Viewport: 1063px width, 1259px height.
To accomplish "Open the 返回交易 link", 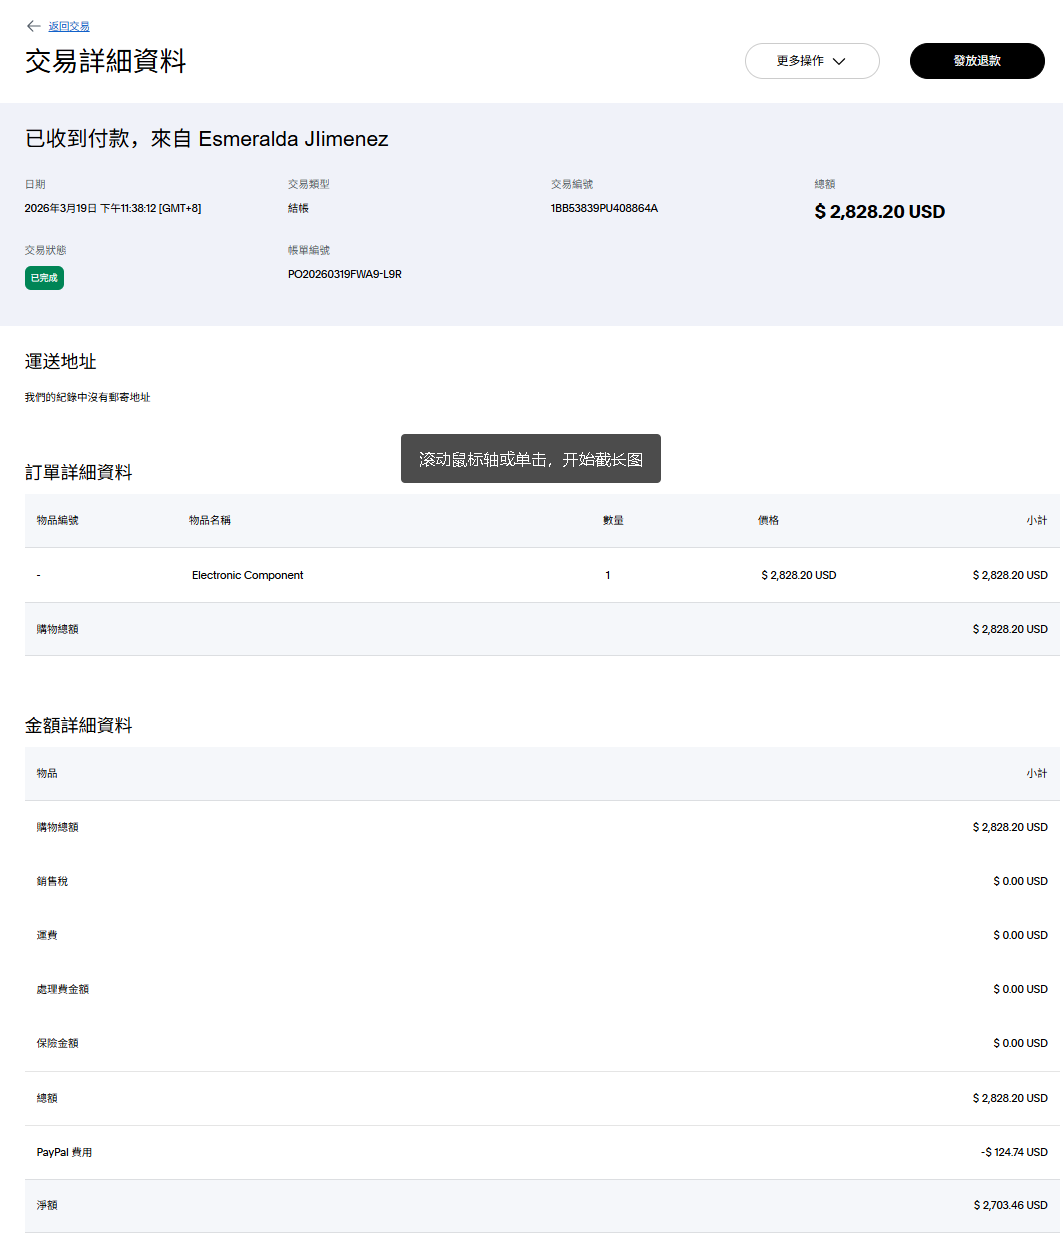I will (69, 27).
